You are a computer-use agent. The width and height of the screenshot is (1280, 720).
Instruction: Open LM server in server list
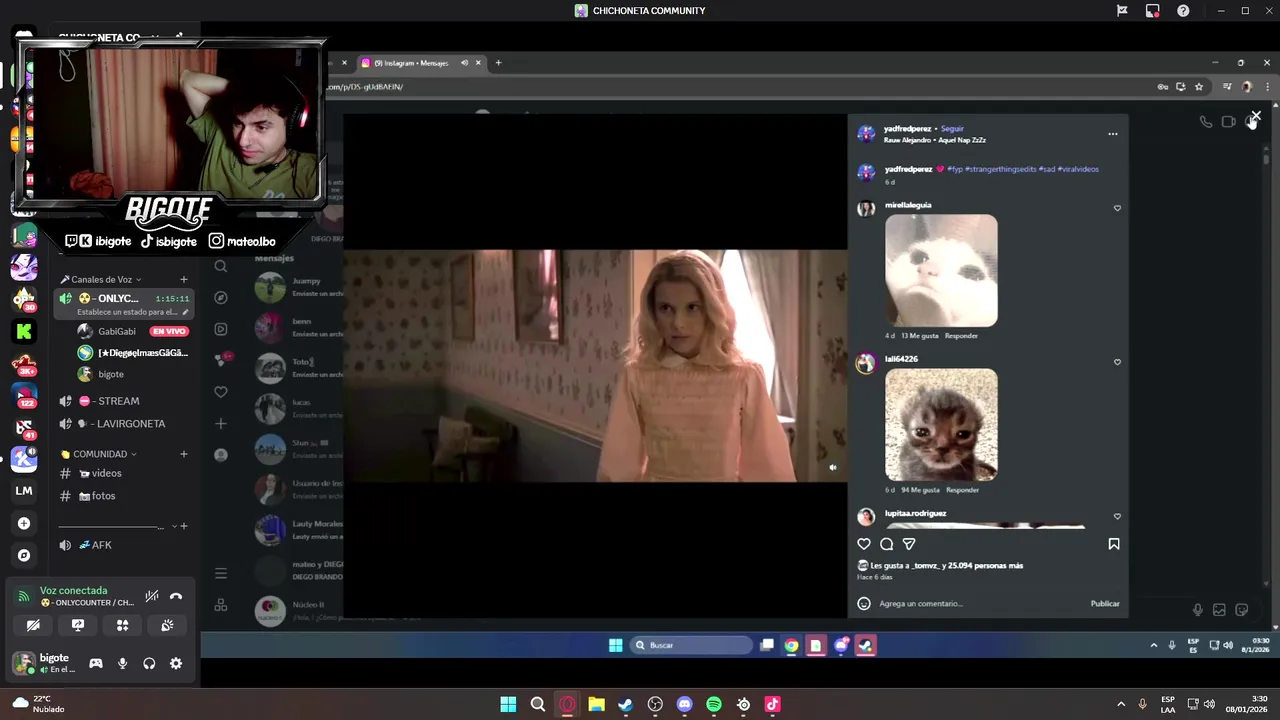click(x=24, y=491)
